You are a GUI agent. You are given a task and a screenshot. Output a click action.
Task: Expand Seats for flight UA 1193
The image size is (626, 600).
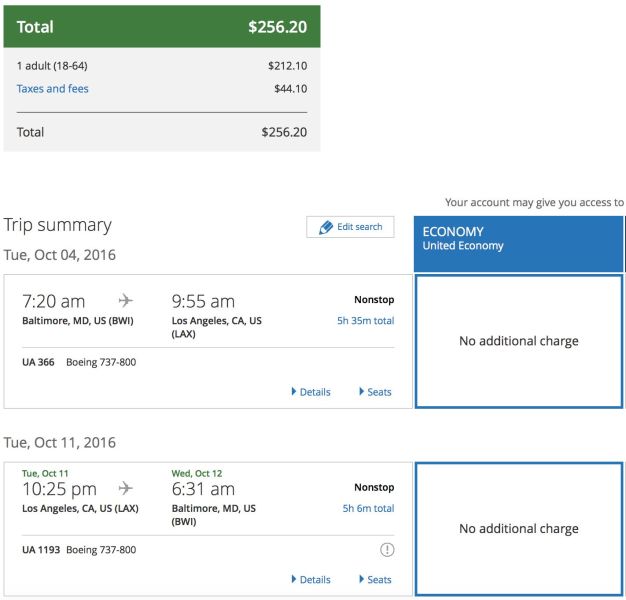tap(375, 579)
